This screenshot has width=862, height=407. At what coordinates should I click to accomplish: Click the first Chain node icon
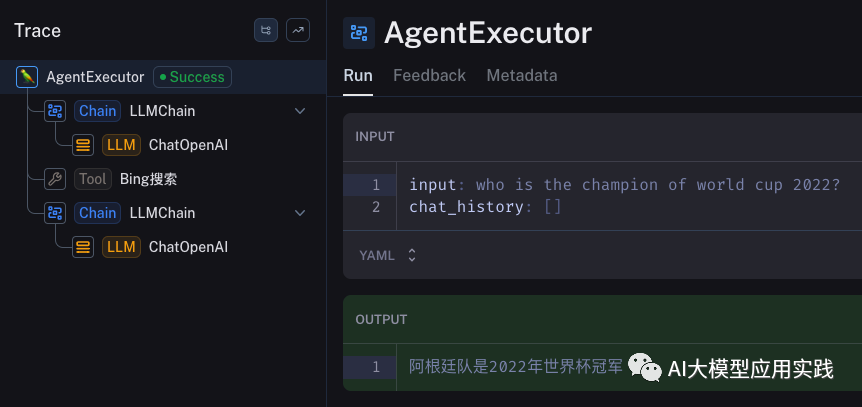pos(56,110)
